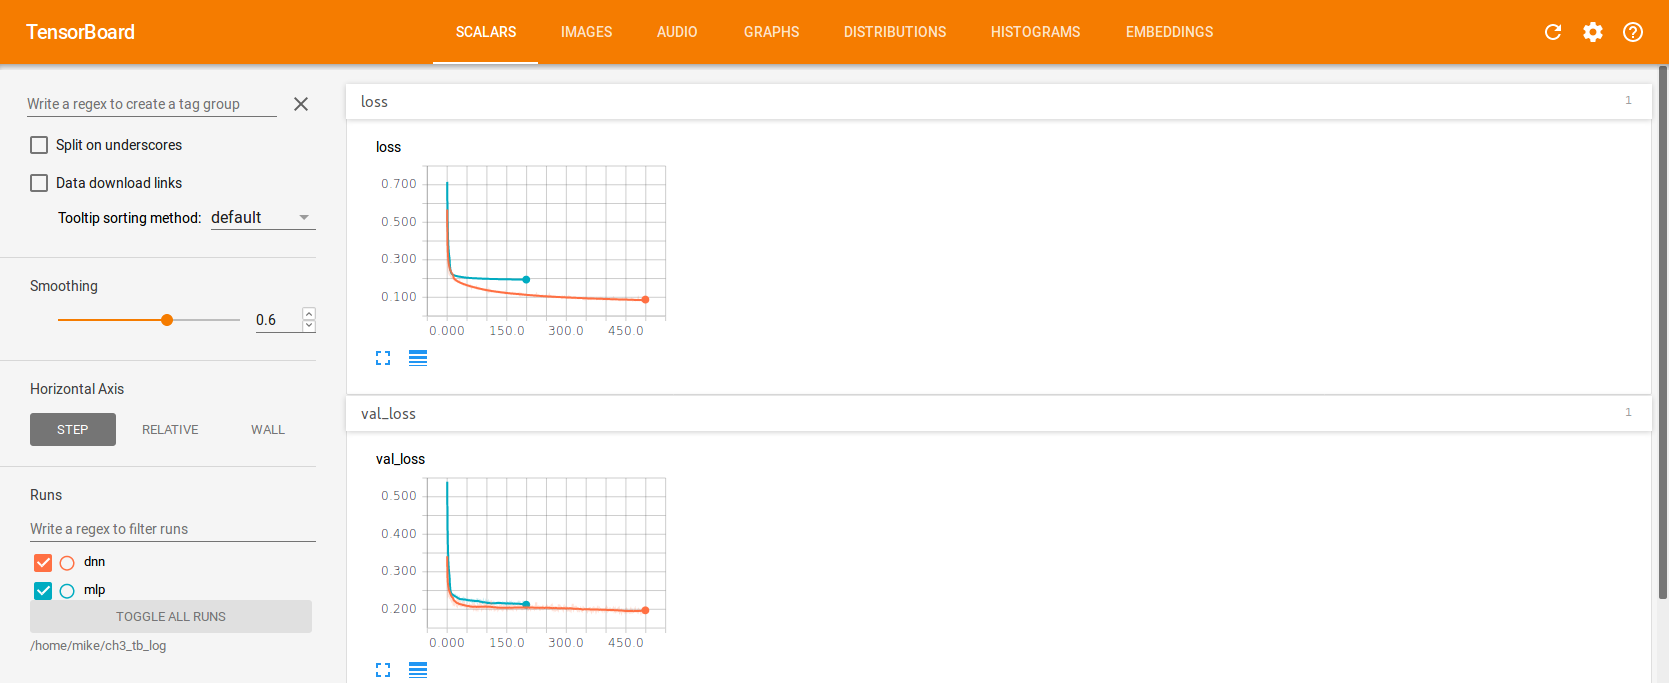Switch to the HISTOGRAMS tab
This screenshot has height=683, width=1669.
click(x=1035, y=32)
